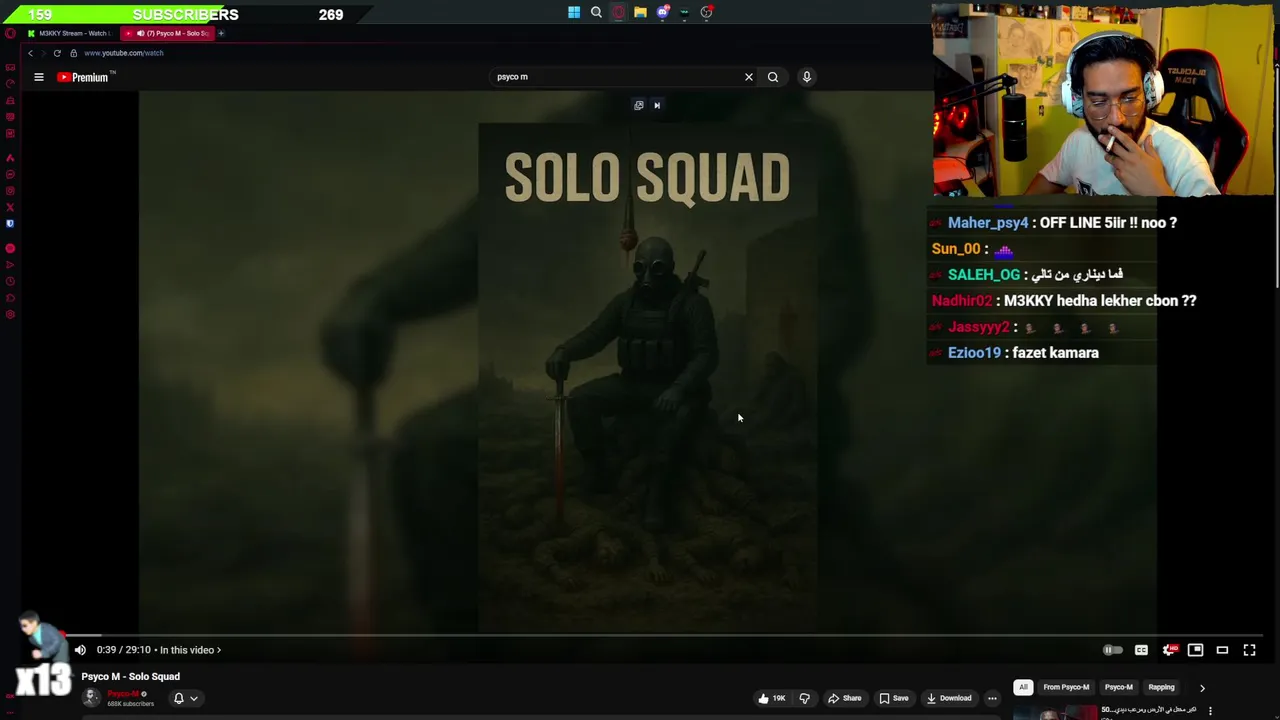Open Instagram in Opera sidebar
This screenshot has height=720, width=1280.
[x=10, y=191]
